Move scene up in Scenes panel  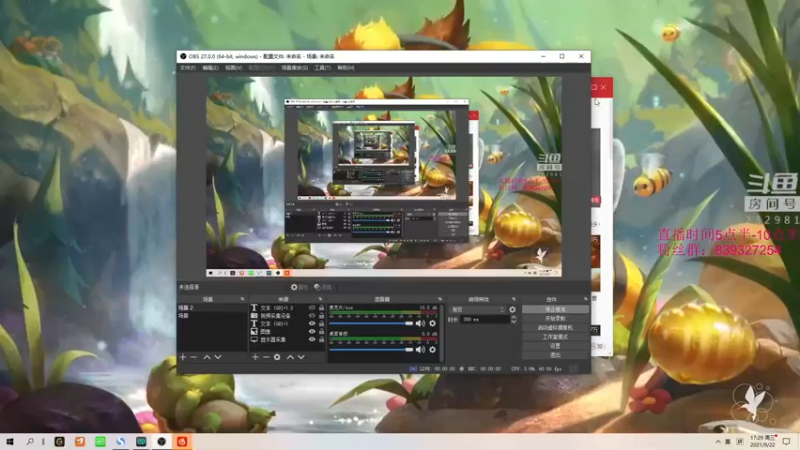coord(207,357)
